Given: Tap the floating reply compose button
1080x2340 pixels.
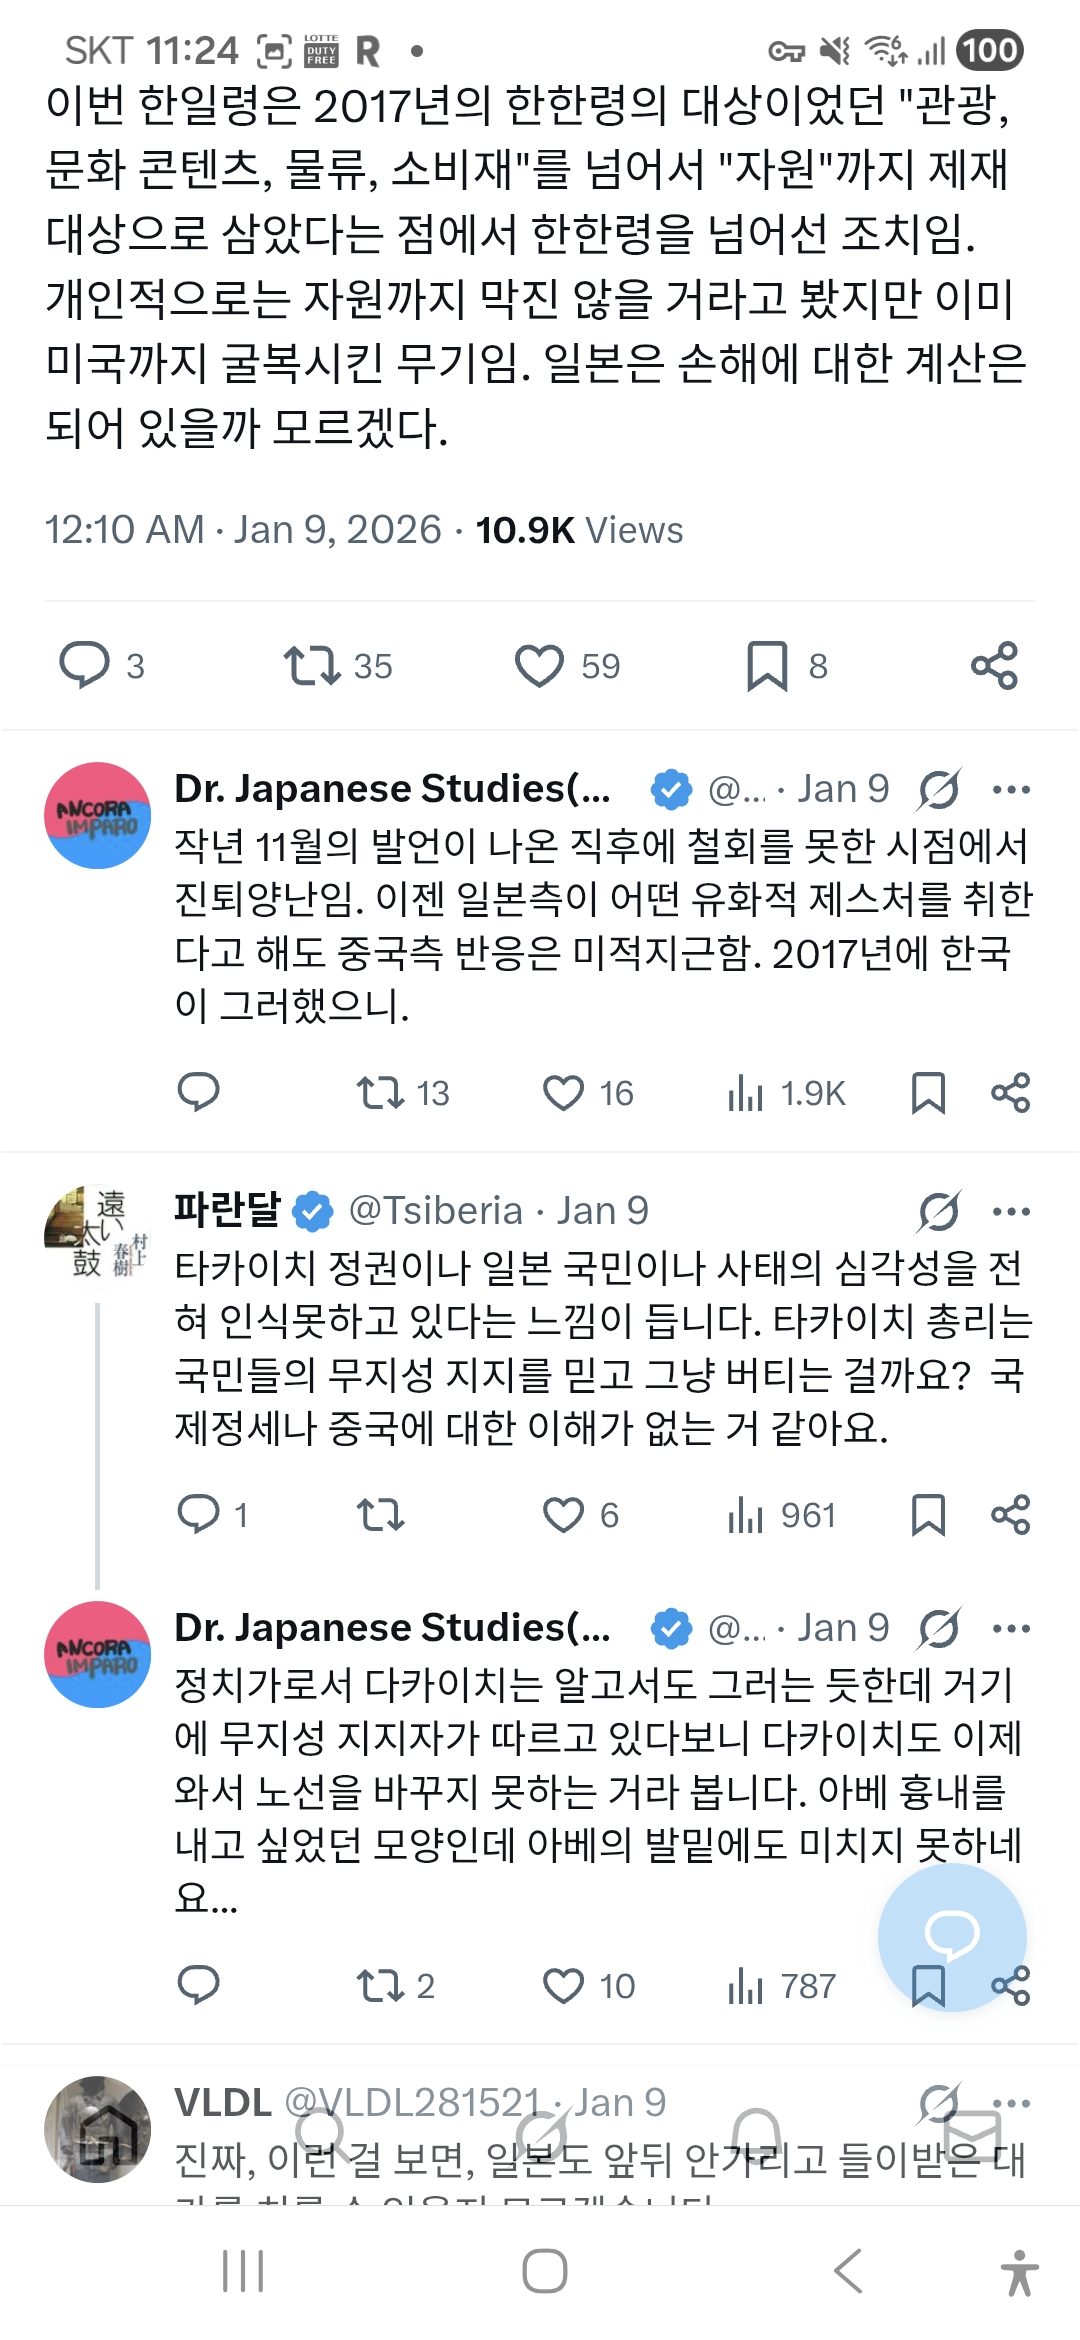Looking at the screenshot, I should point(951,1936).
